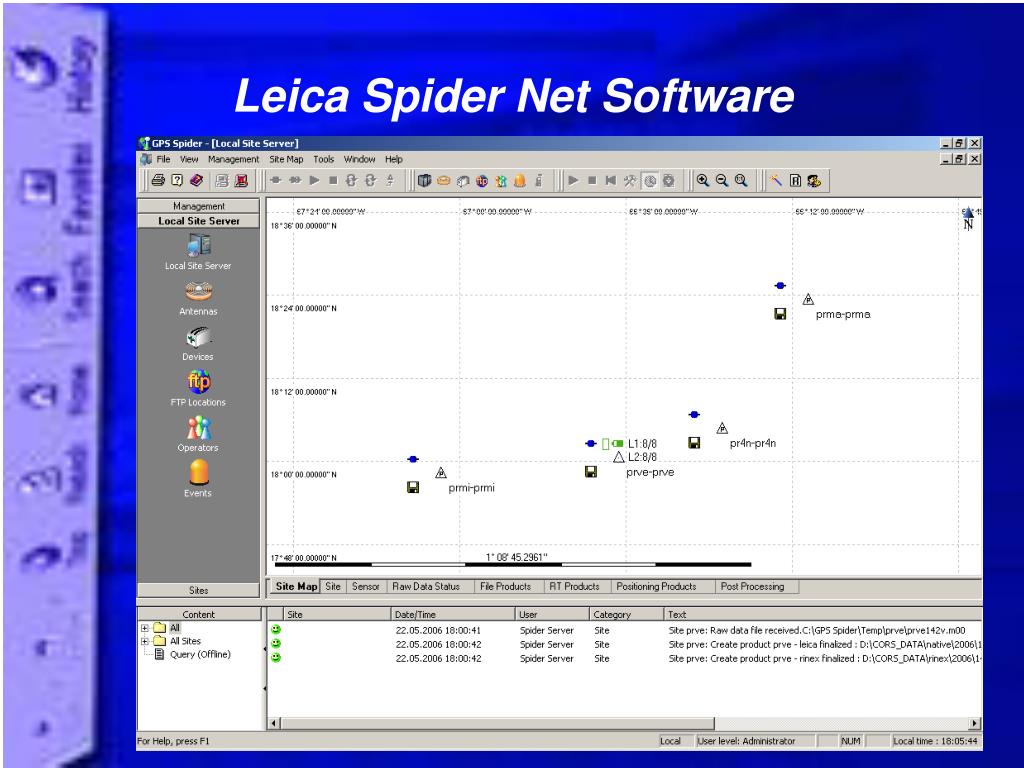Click the Zoom Out magnifier icon
Screen dimensions: 1024x768
pyautogui.click(x=722, y=180)
